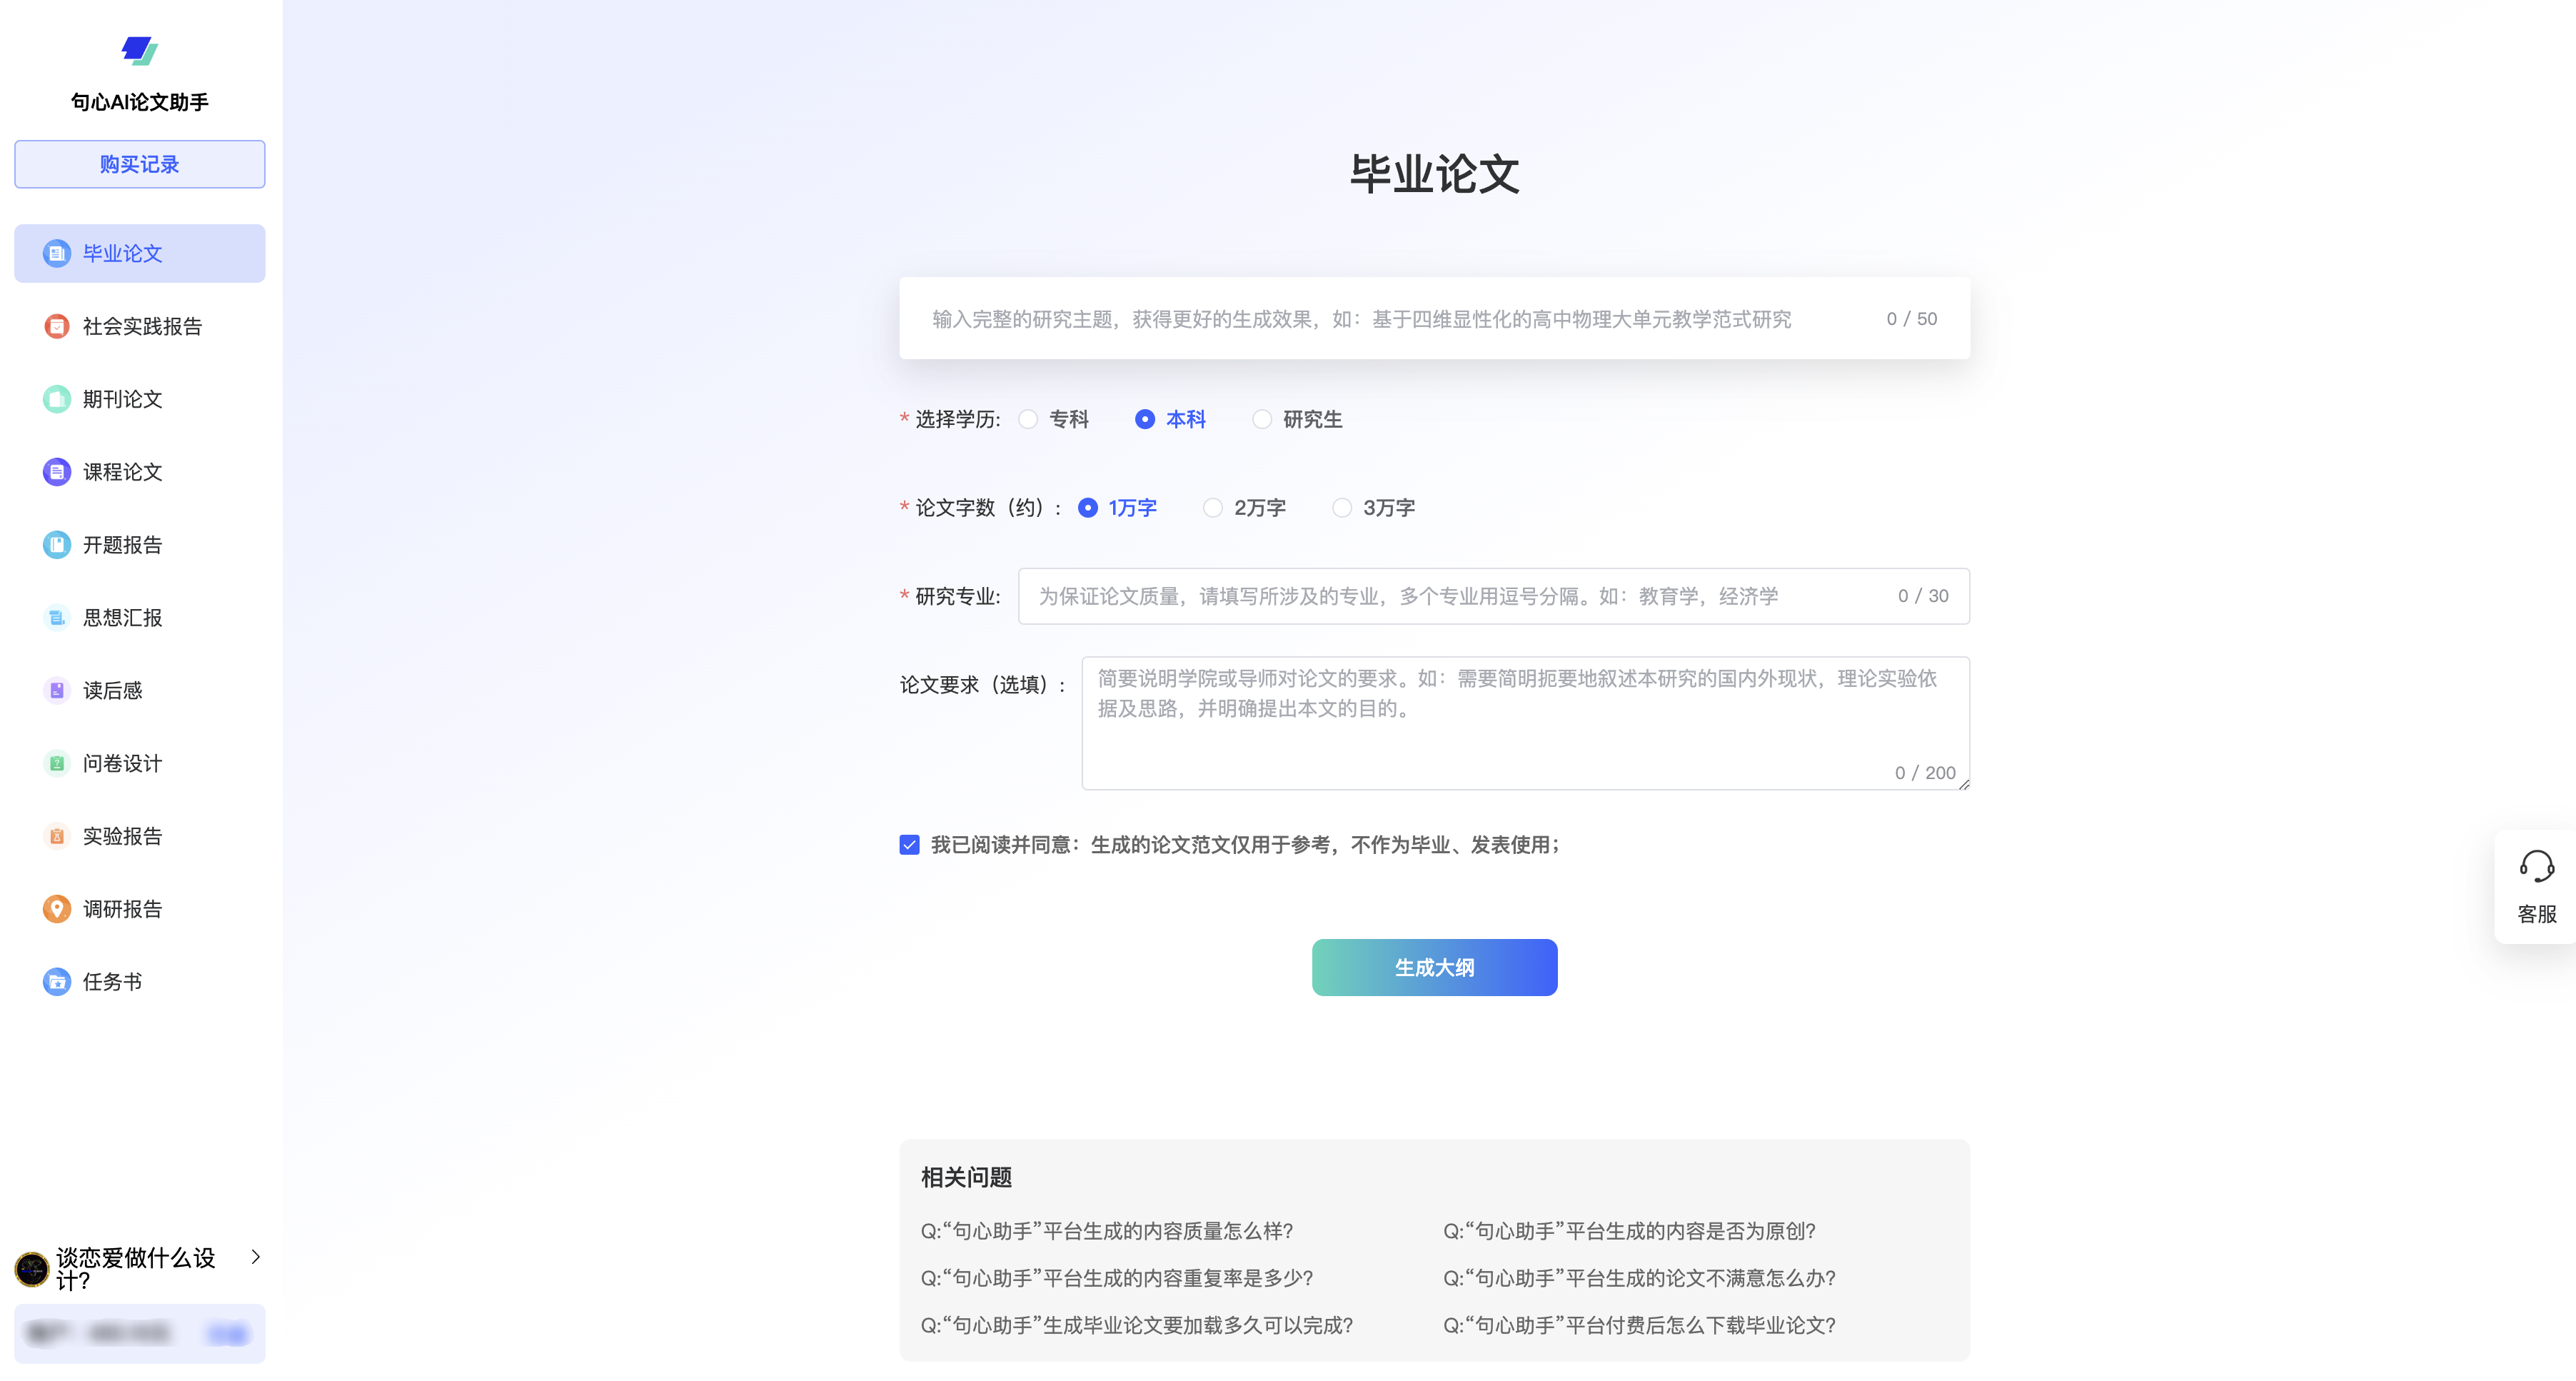This screenshot has width=2576, height=1381.
Task: Click the 调研报告 location-pin icon
Action: click(57, 909)
